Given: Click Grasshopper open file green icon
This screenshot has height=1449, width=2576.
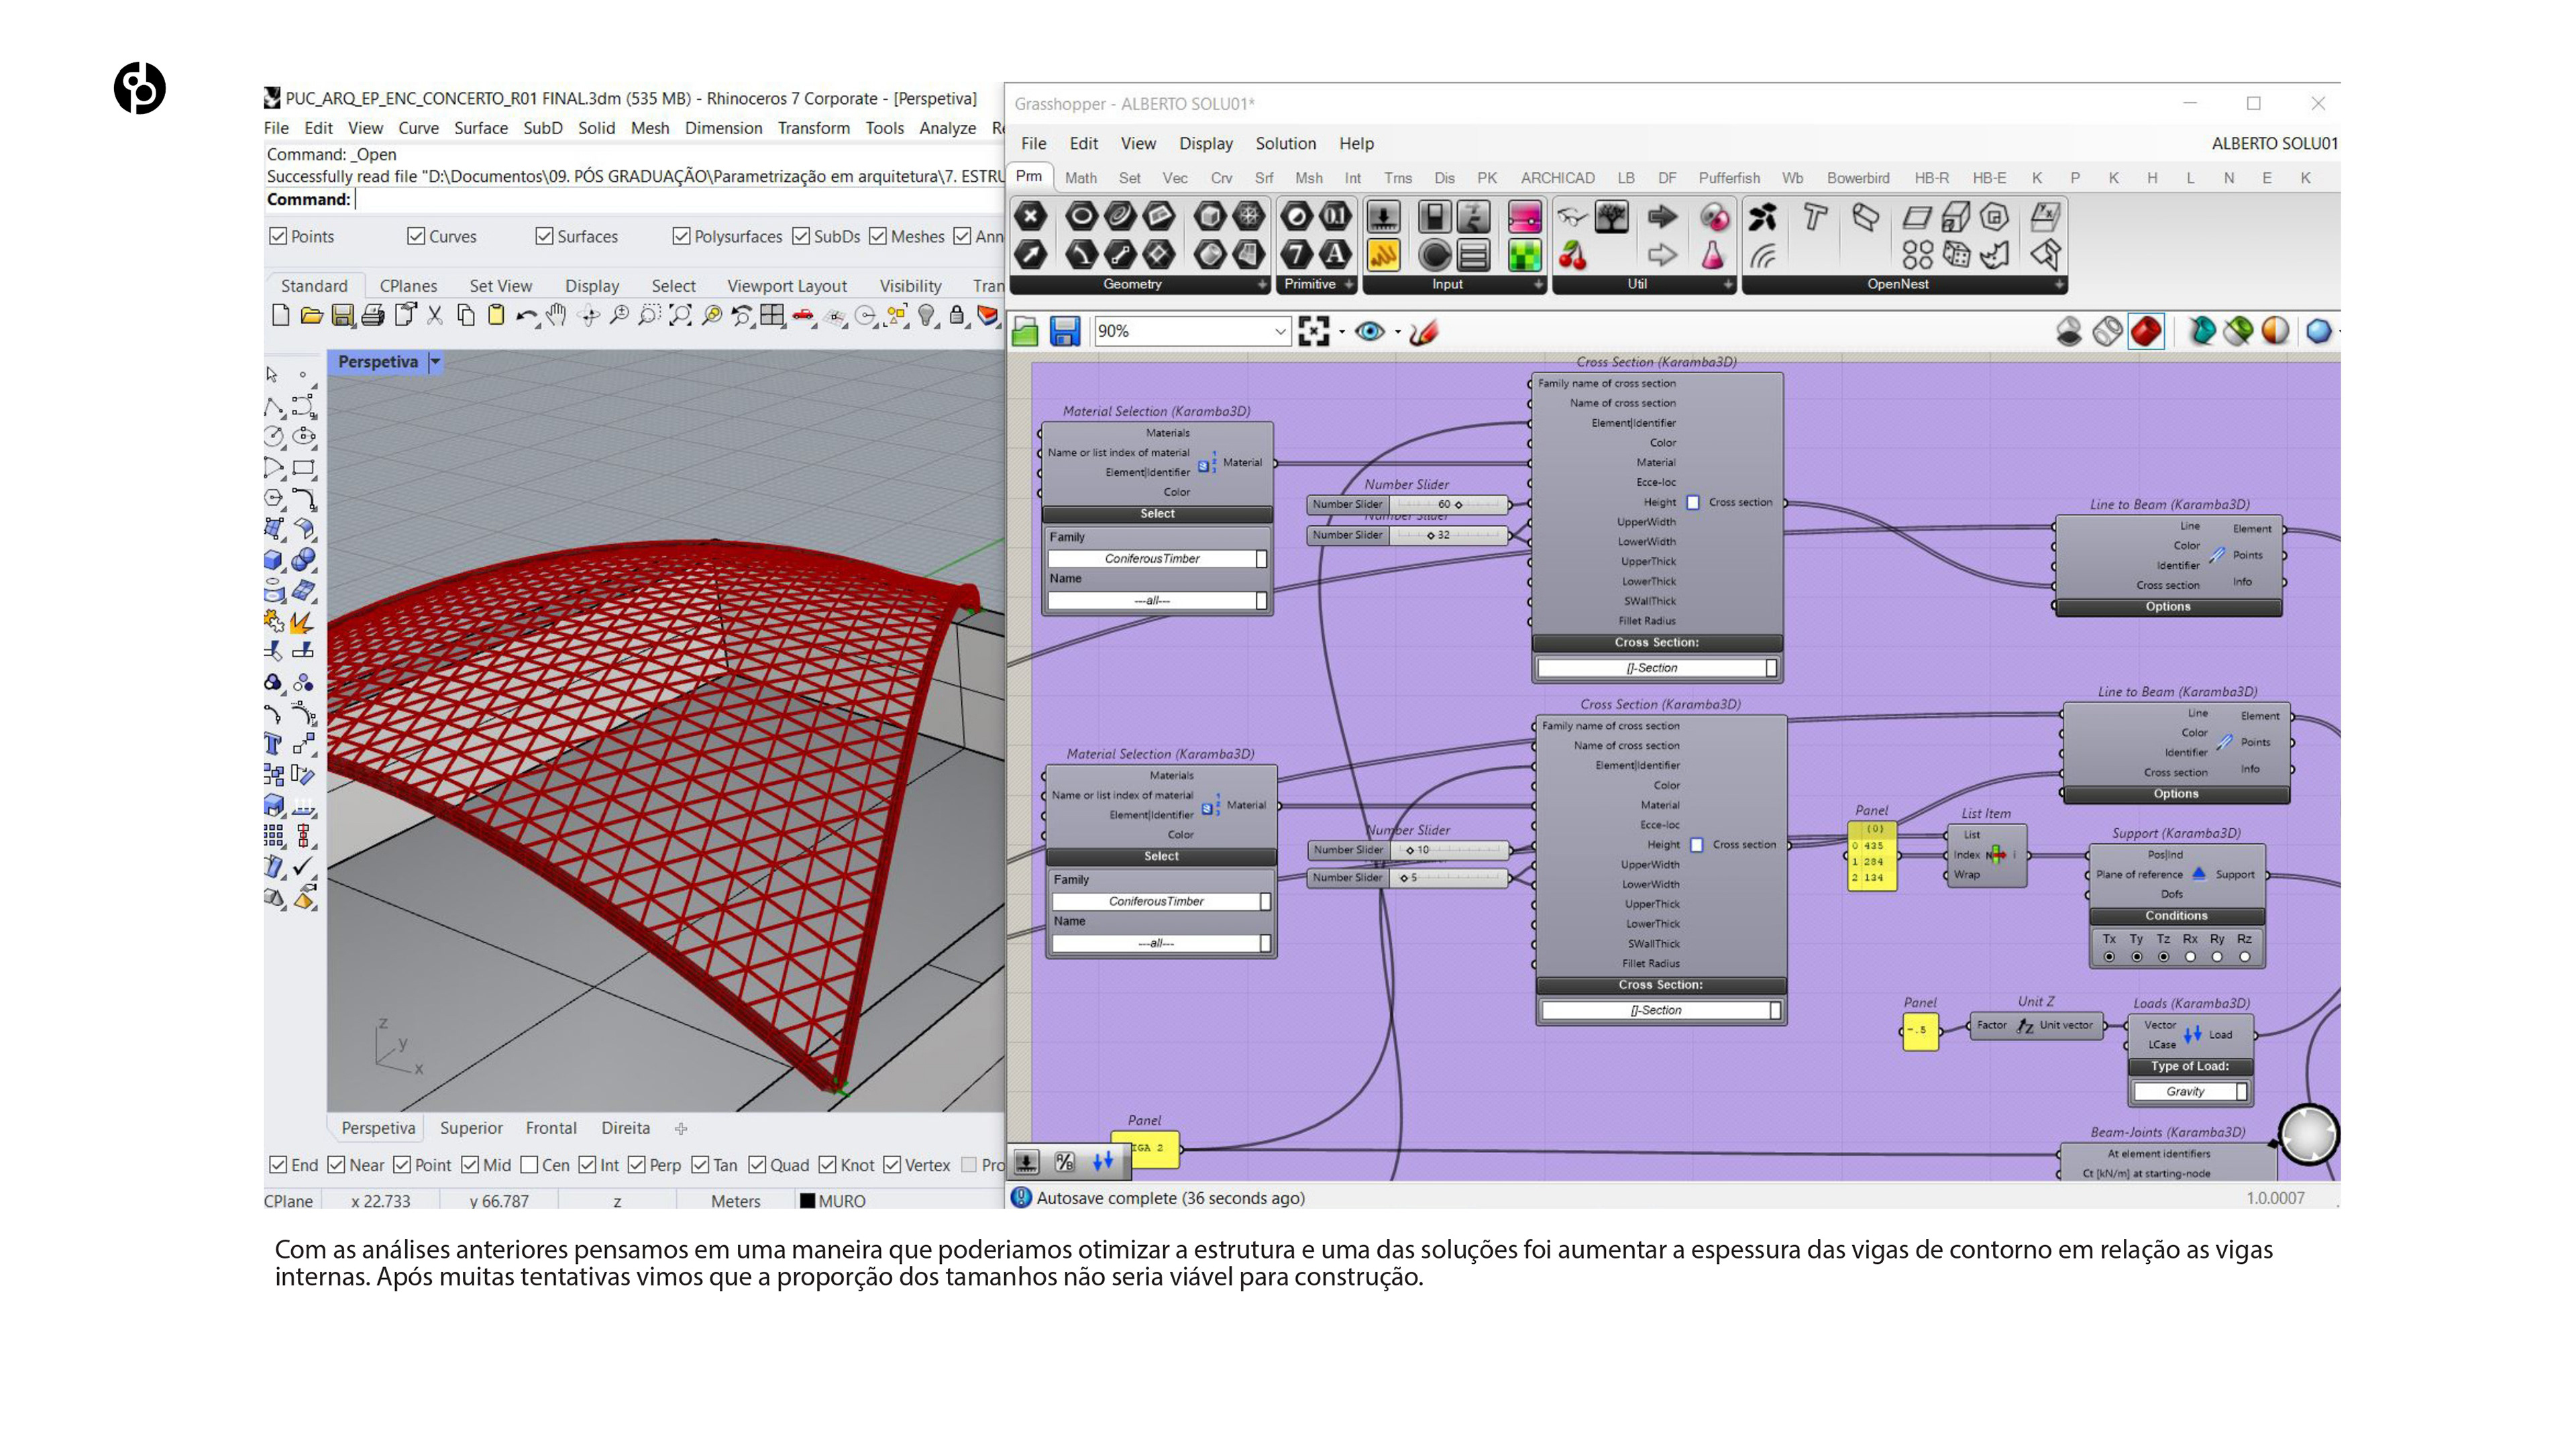Looking at the screenshot, I should click(x=1025, y=331).
